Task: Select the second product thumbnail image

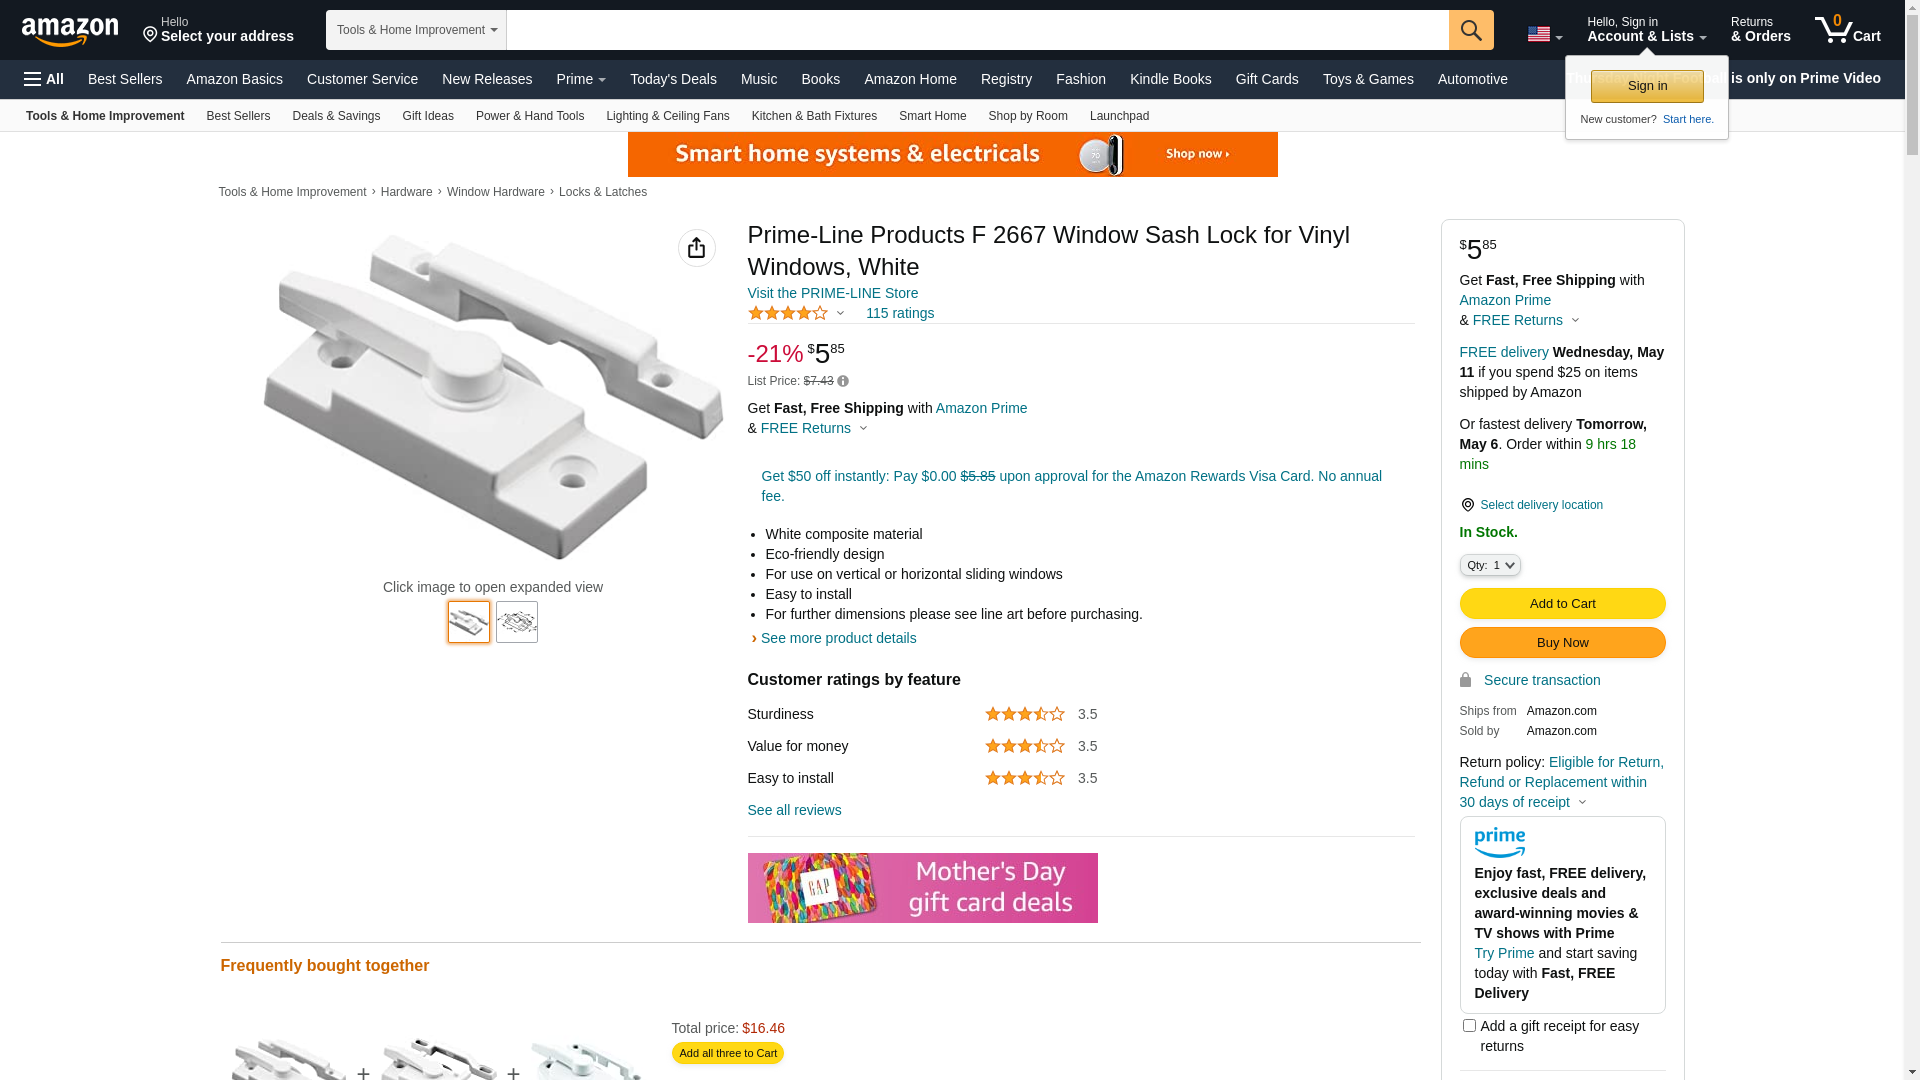Action: click(x=517, y=622)
